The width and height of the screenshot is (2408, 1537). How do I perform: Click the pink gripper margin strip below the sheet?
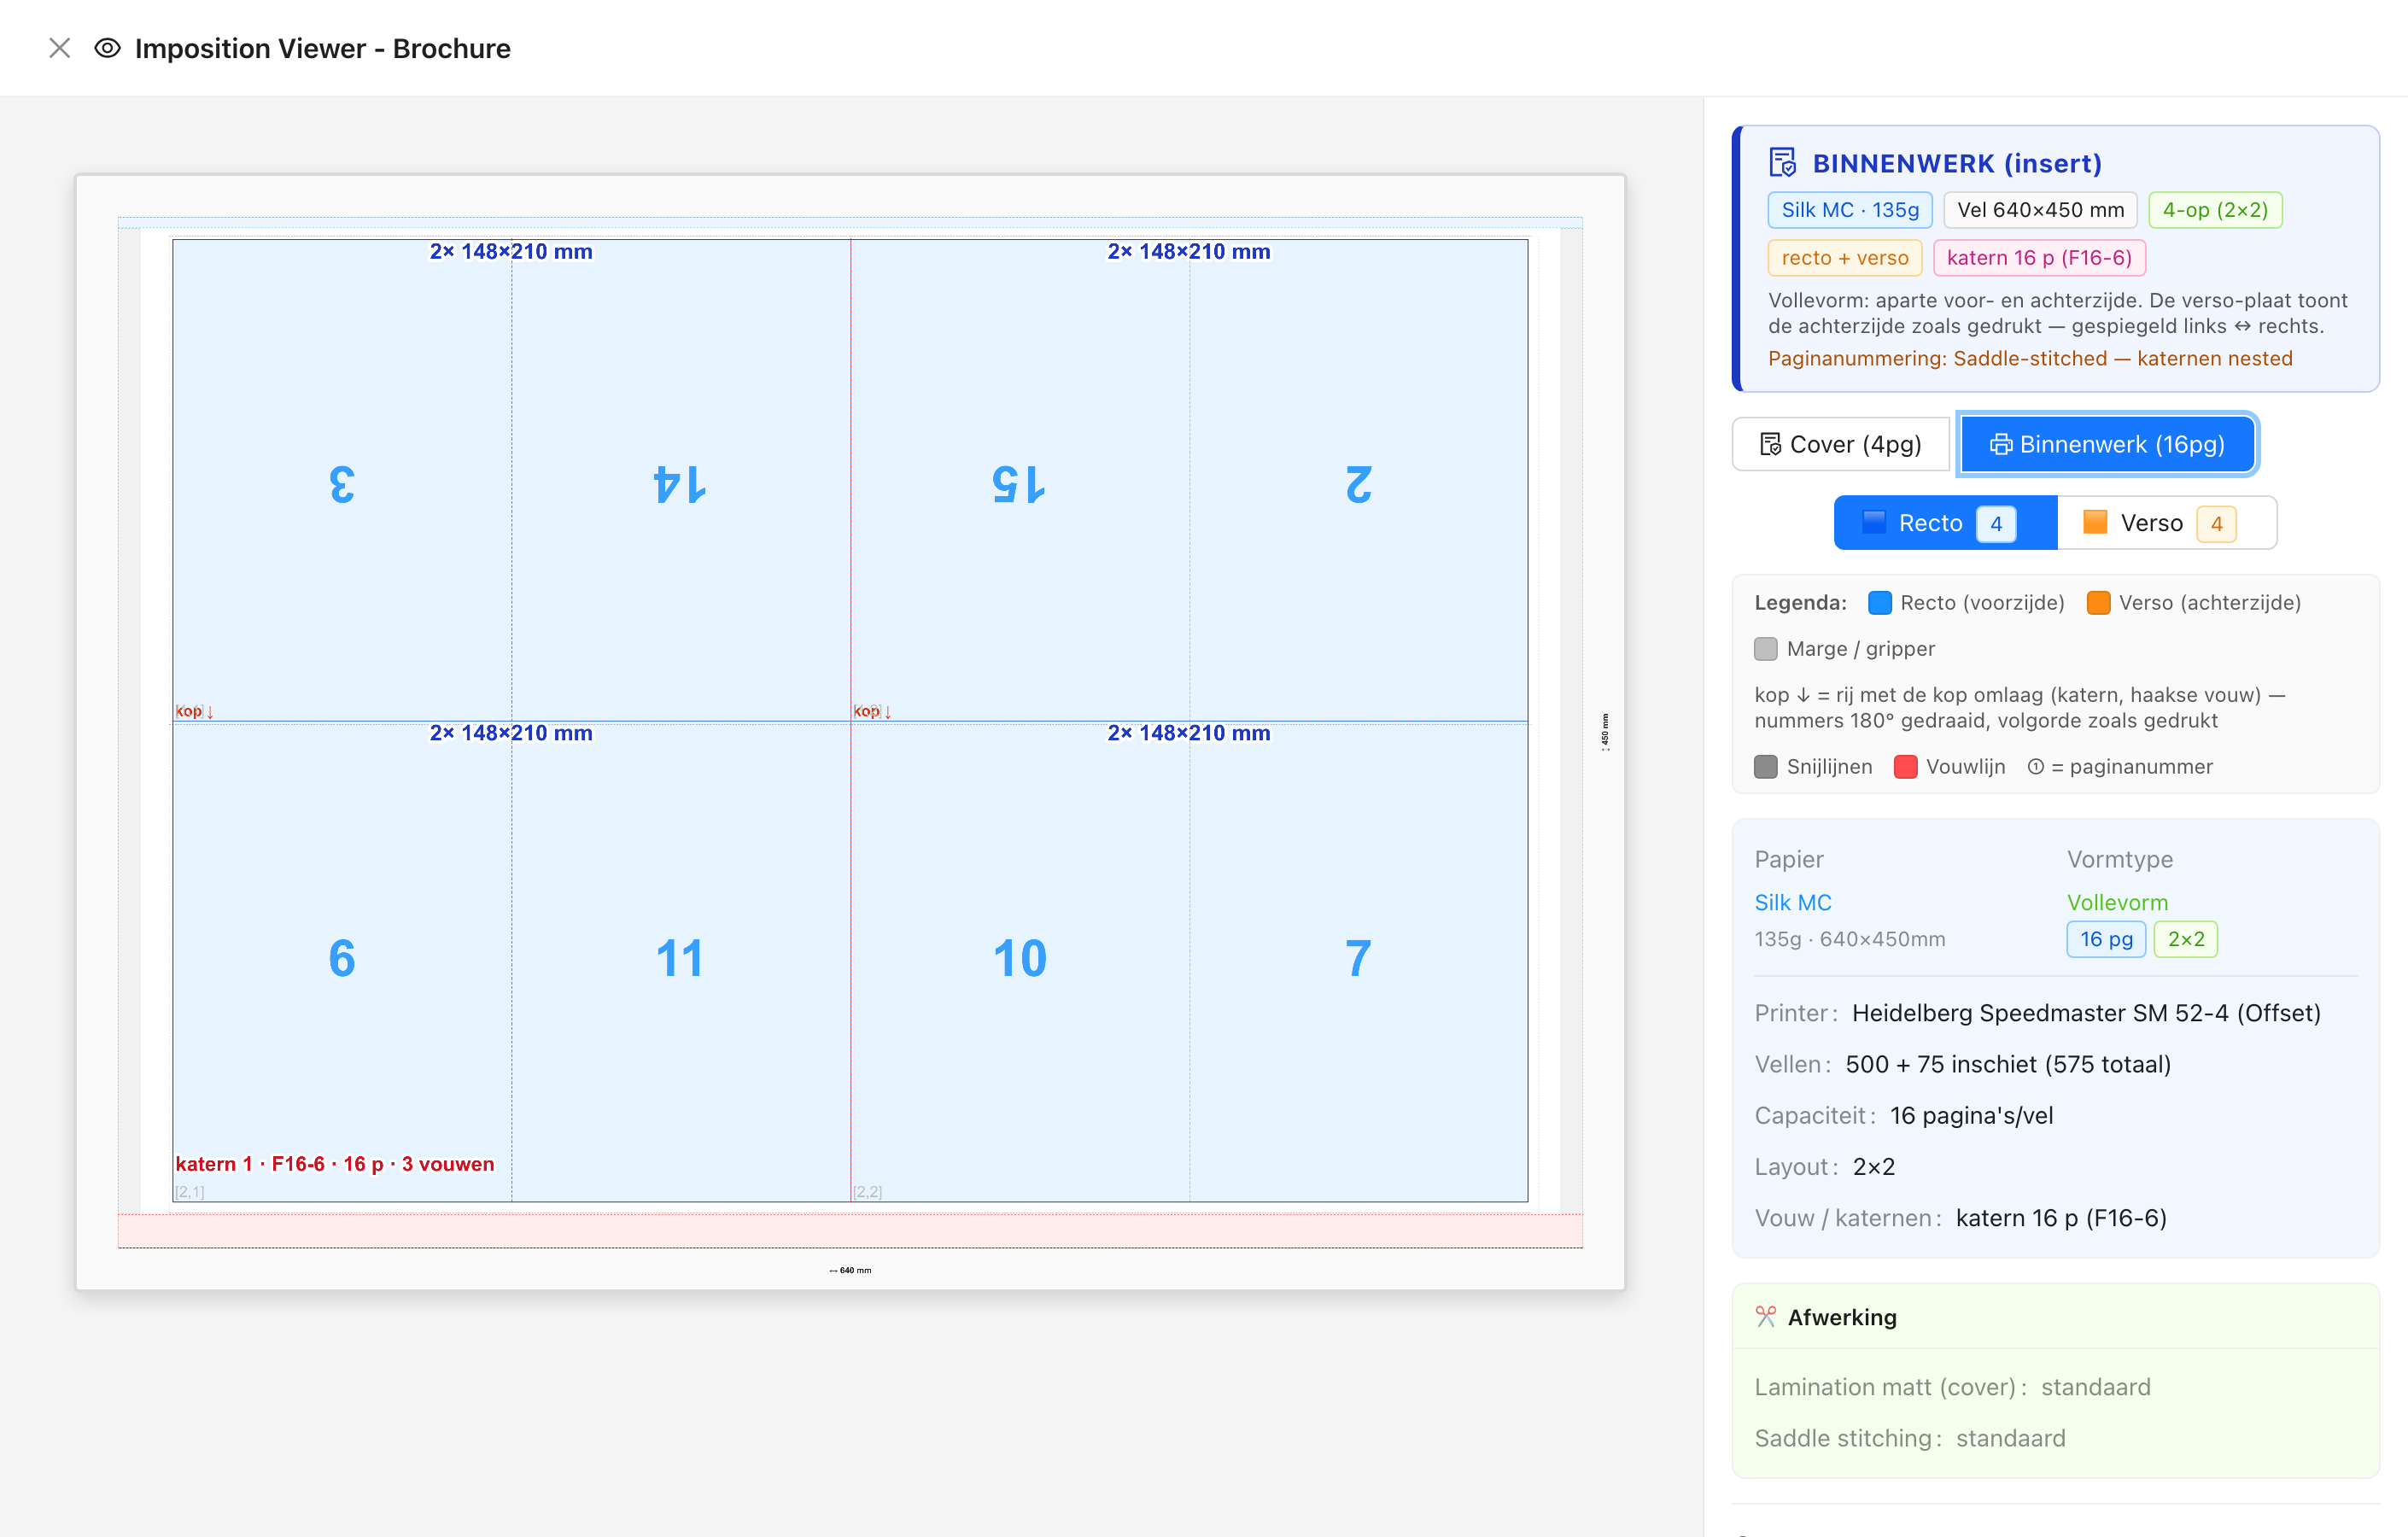pyautogui.click(x=850, y=1231)
